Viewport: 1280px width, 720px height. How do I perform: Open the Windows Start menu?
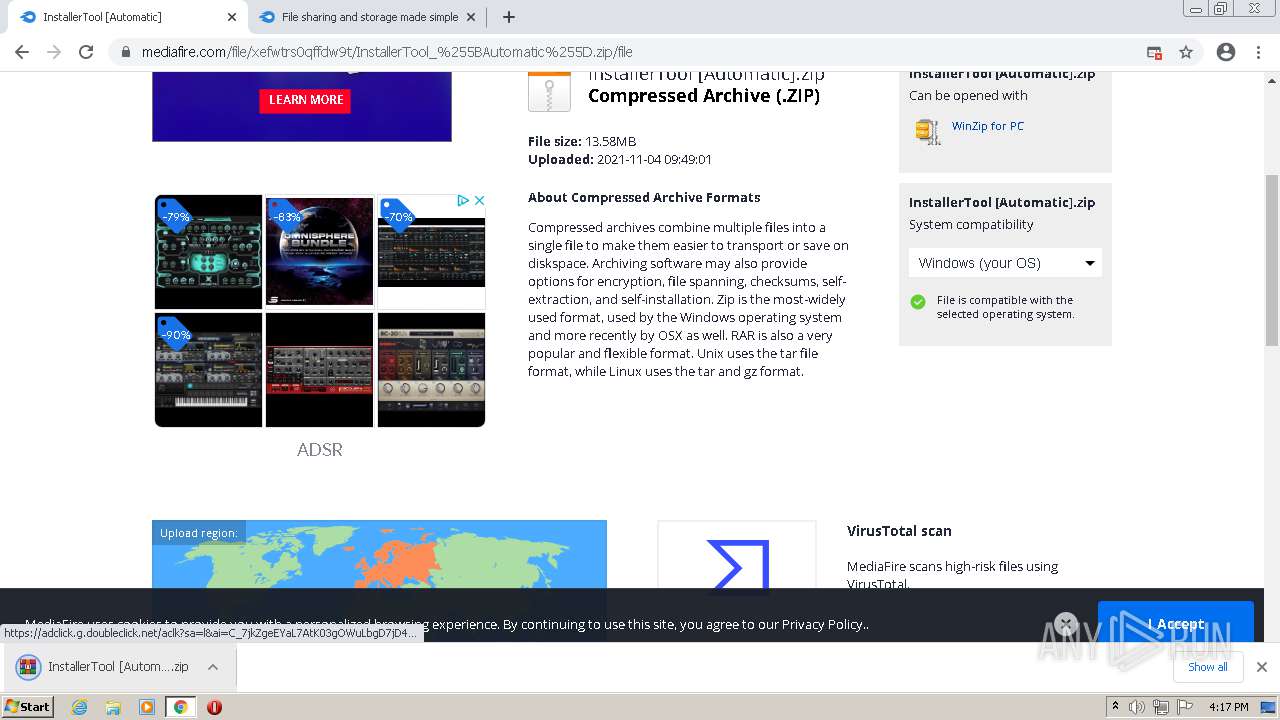coord(28,707)
